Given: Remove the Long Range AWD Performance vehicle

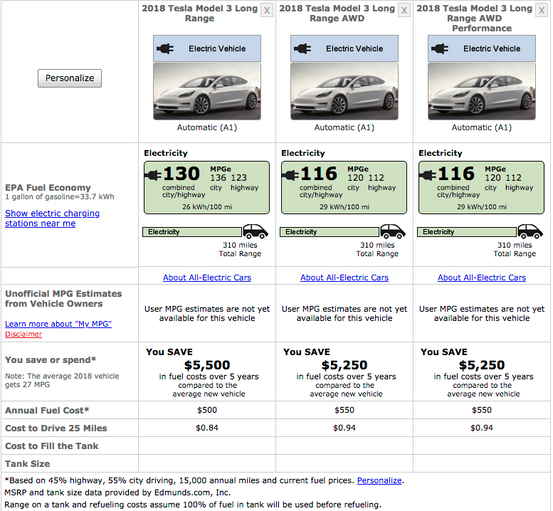Looking at the screenshot, I should coord(541,11).
